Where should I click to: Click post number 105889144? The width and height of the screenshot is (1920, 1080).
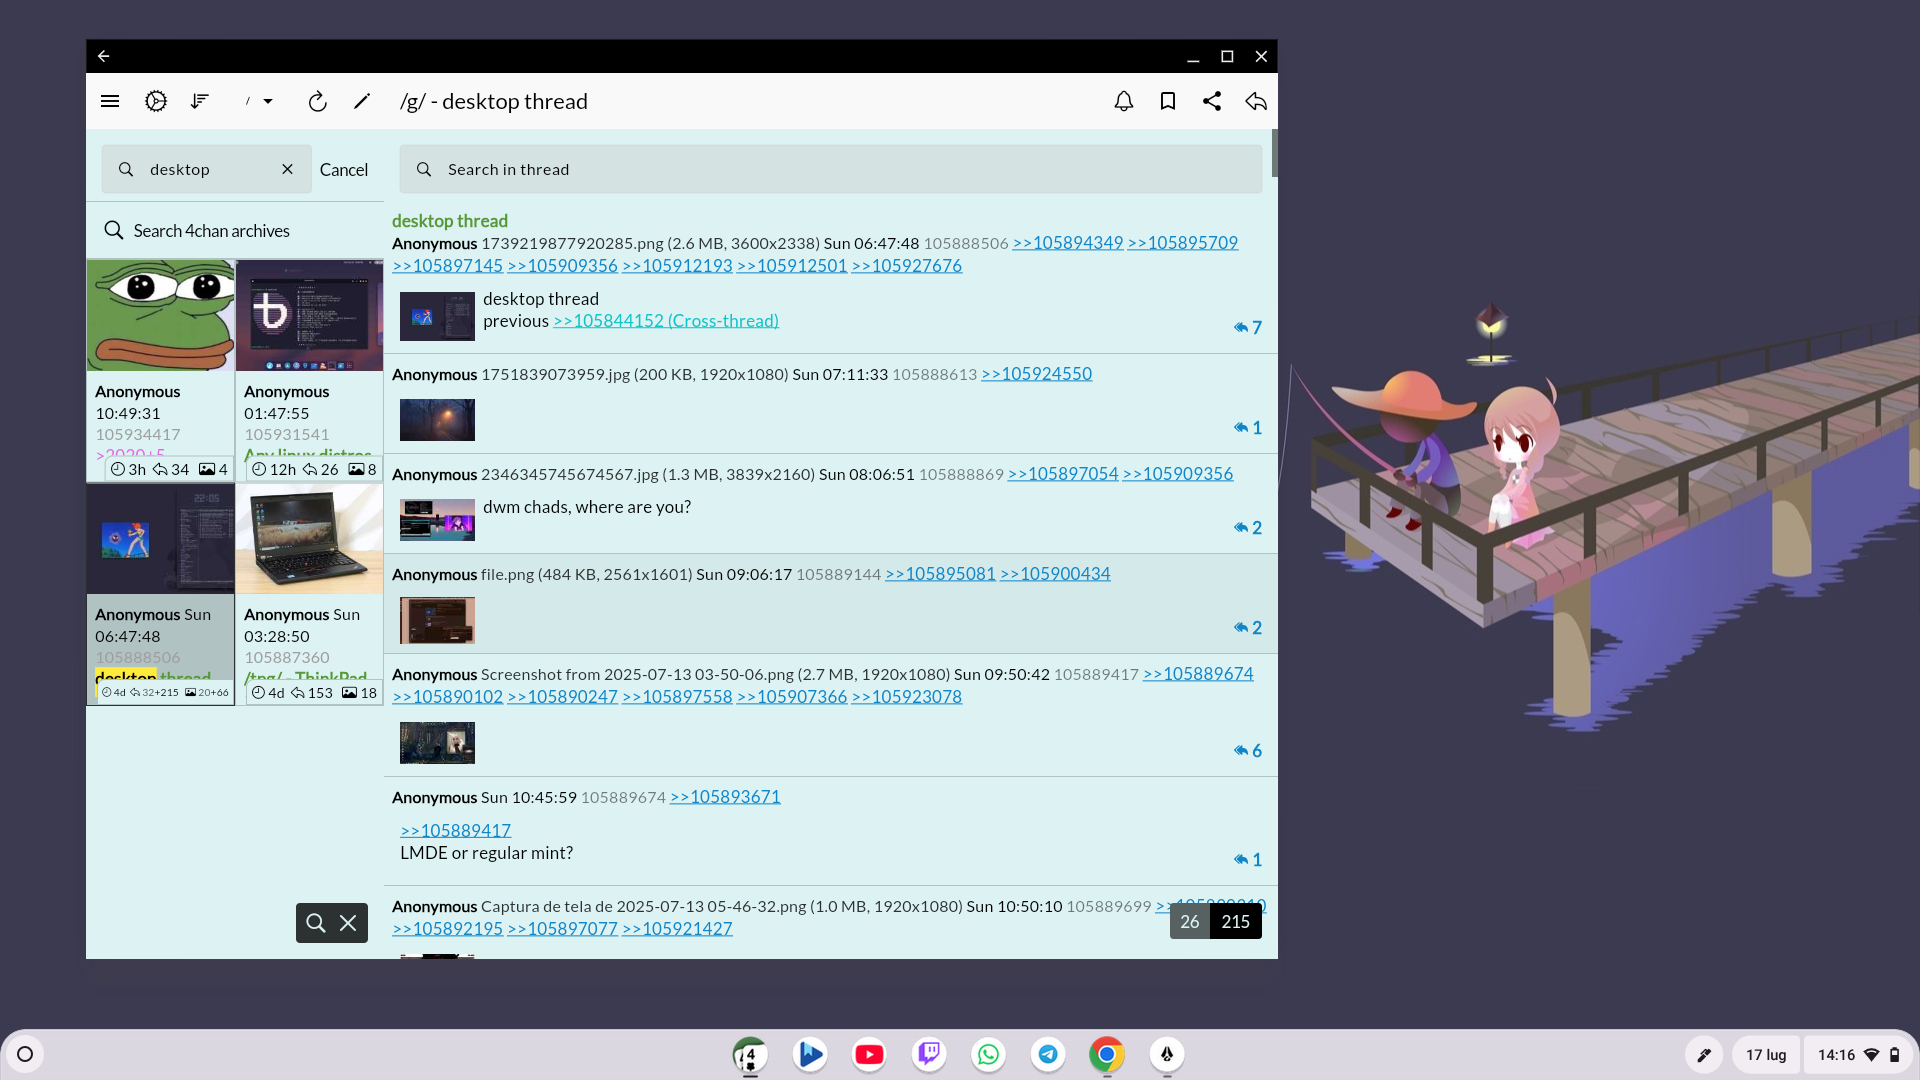(x=838, y=574)
